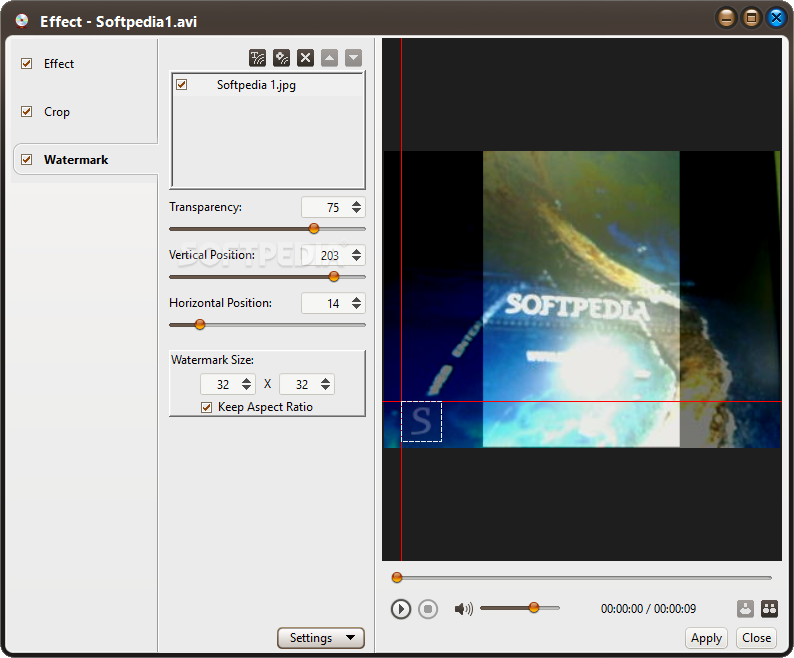Toggle the Effect checkbox
Viewport: 794px width, 658px height.
coord(27,64)
